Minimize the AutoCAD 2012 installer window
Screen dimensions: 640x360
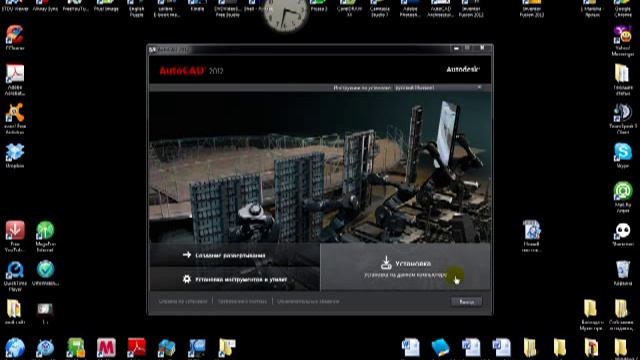click(456, 49)
